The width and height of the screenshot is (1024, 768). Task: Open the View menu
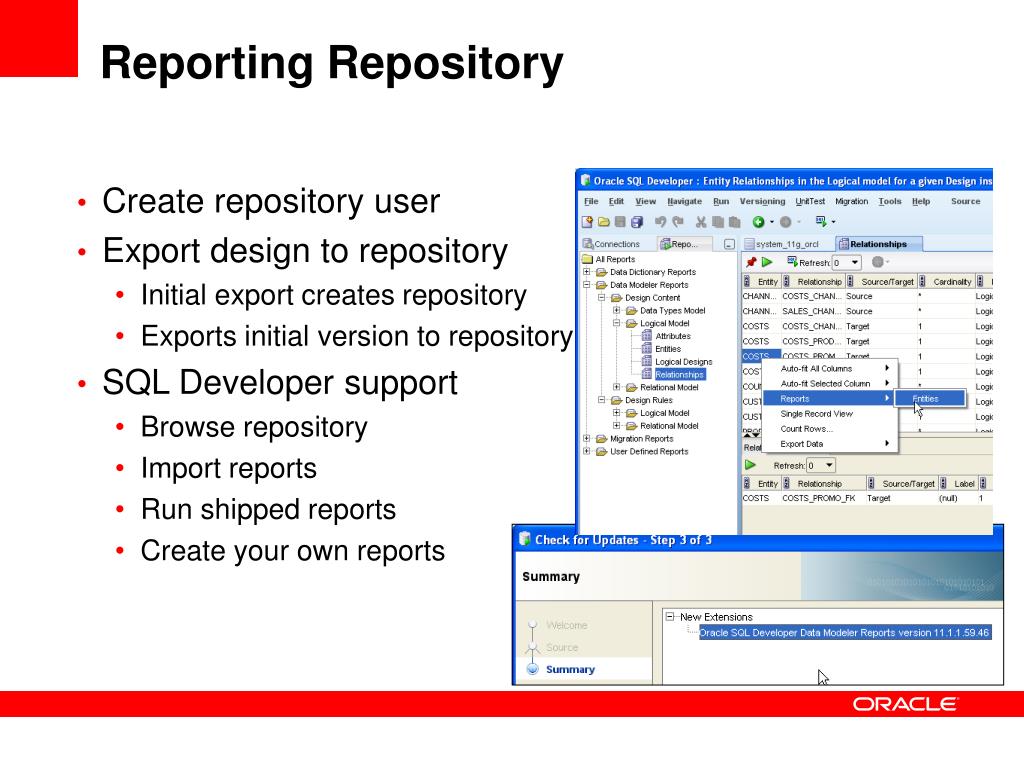645,201
